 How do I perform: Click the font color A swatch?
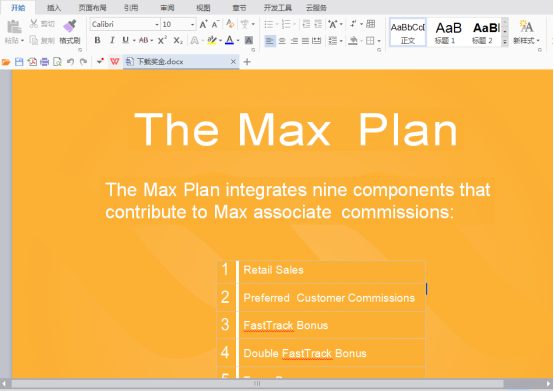(x=229, y=40)
